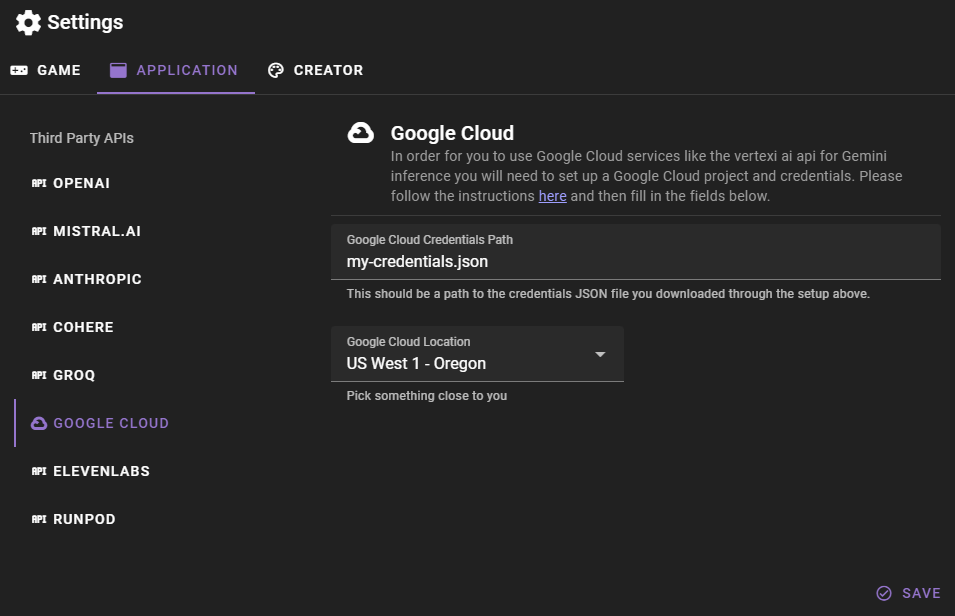955x616 pixels.
Task: Click the ANTHROPIC API icon
Action: click(x=39, y=278)
